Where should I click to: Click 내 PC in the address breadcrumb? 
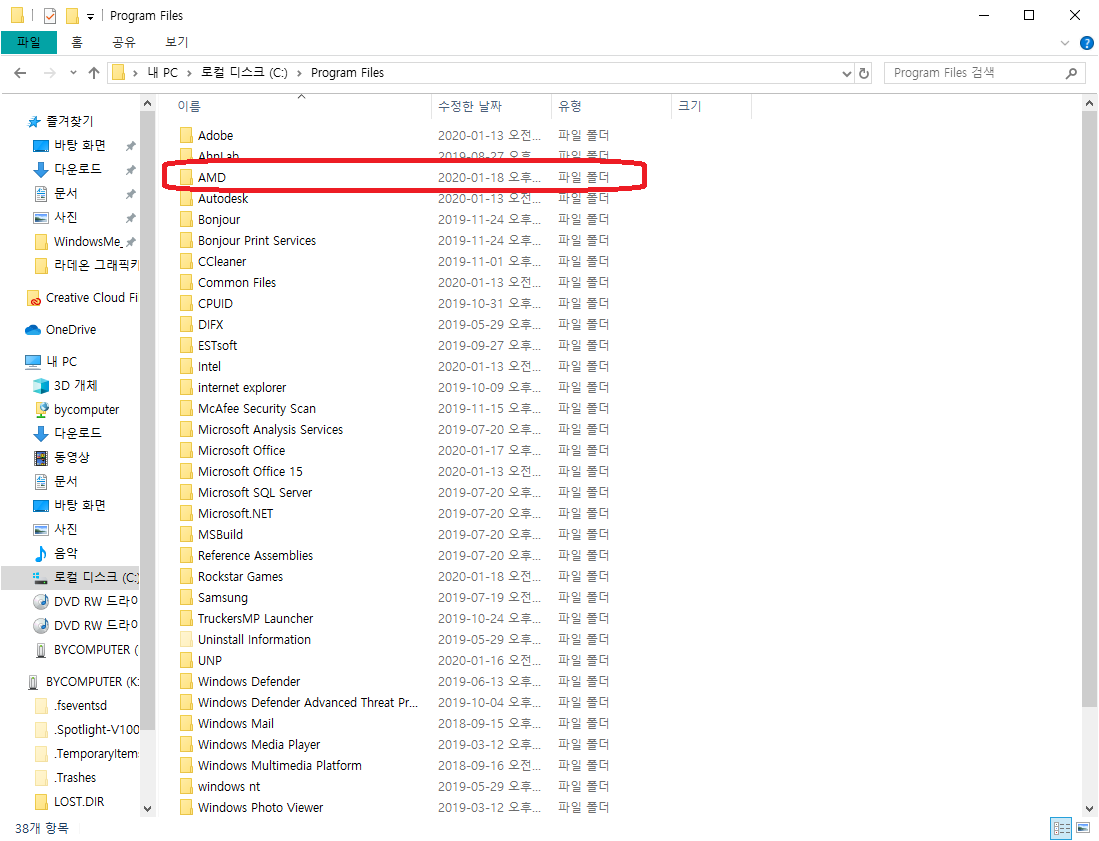click(163, 73)
